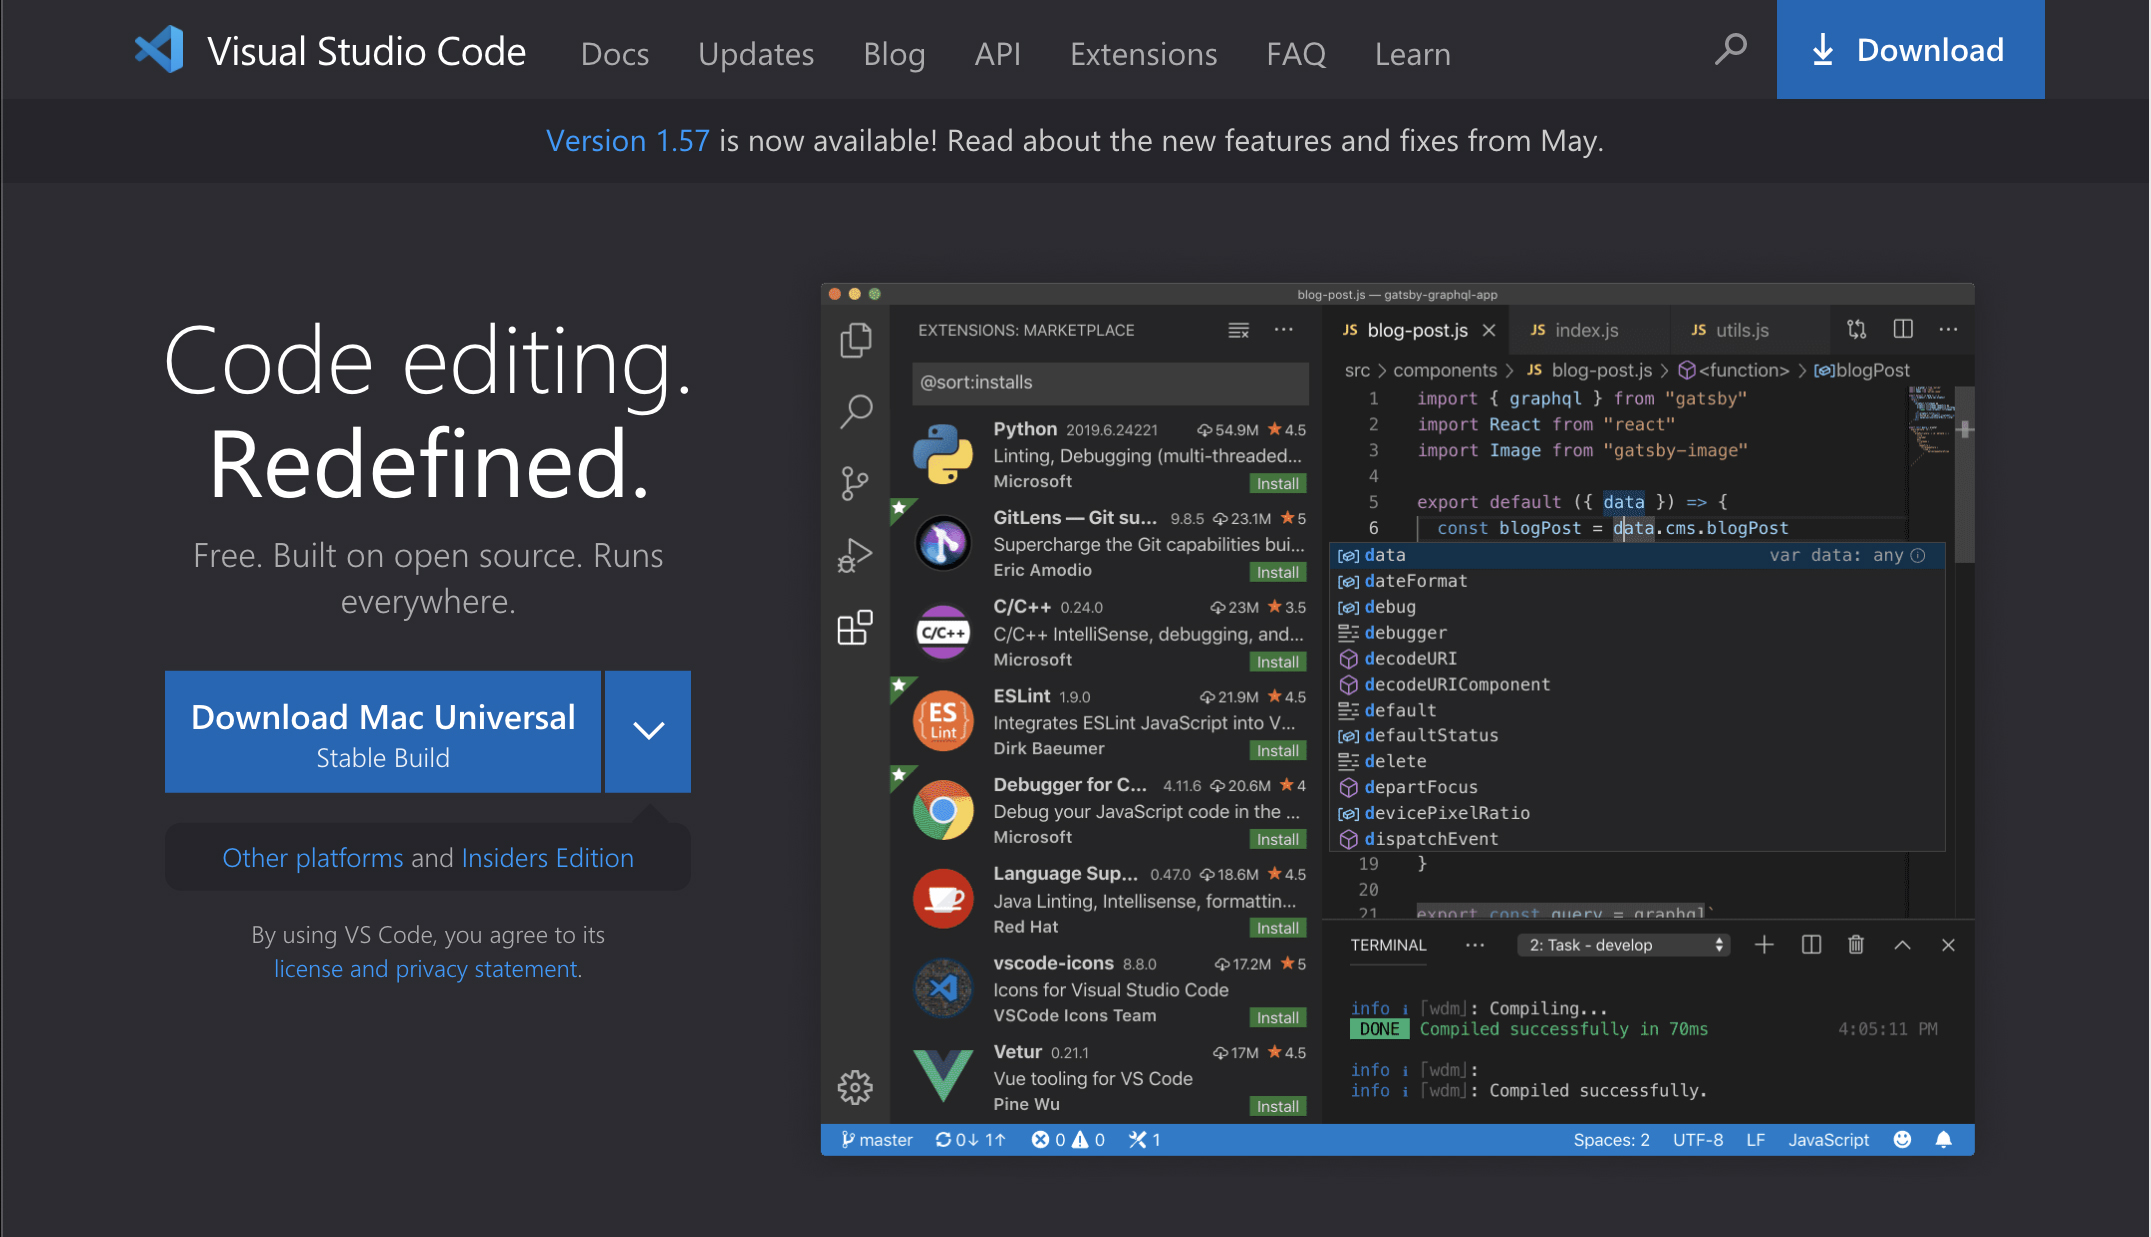Screen dimensions: 2151x1237
Task: Open the API navigation item
Action: coord(998,53)
